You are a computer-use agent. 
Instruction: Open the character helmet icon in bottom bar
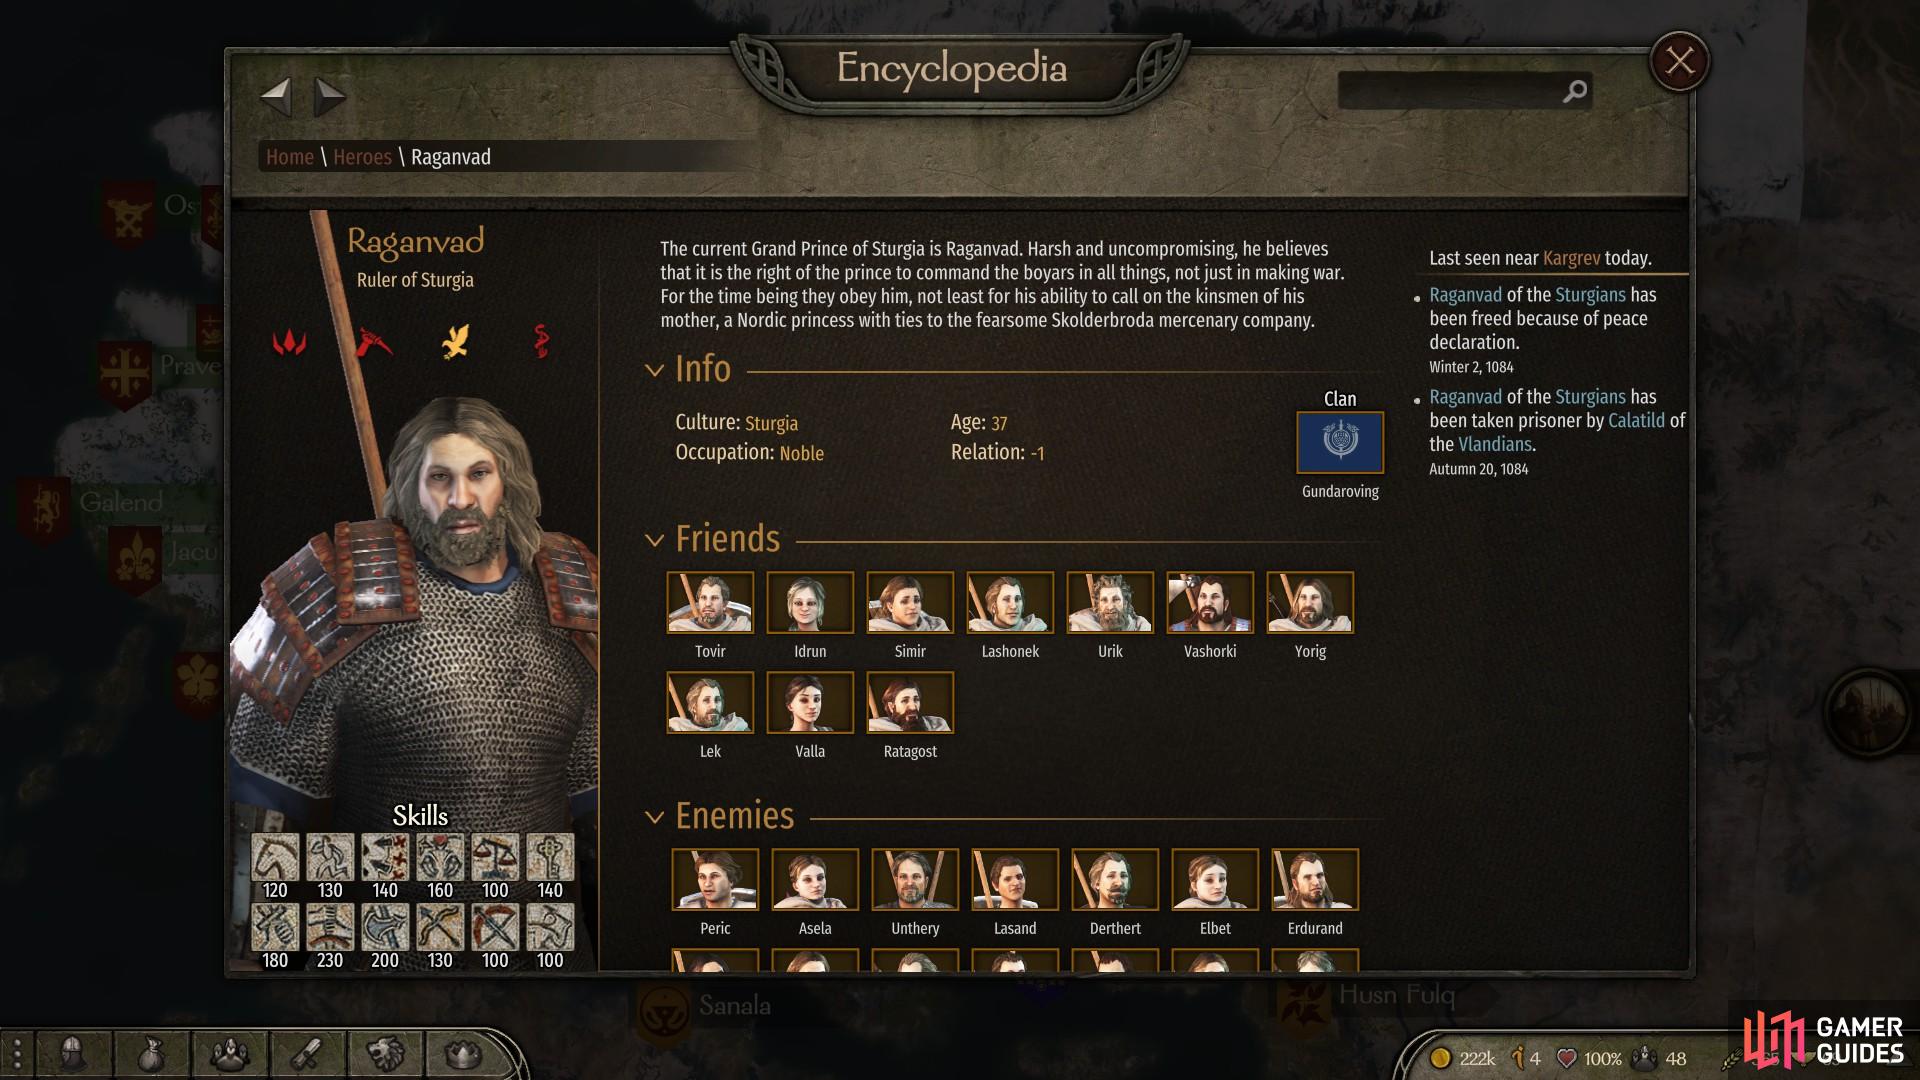[x=73, y=1053]
